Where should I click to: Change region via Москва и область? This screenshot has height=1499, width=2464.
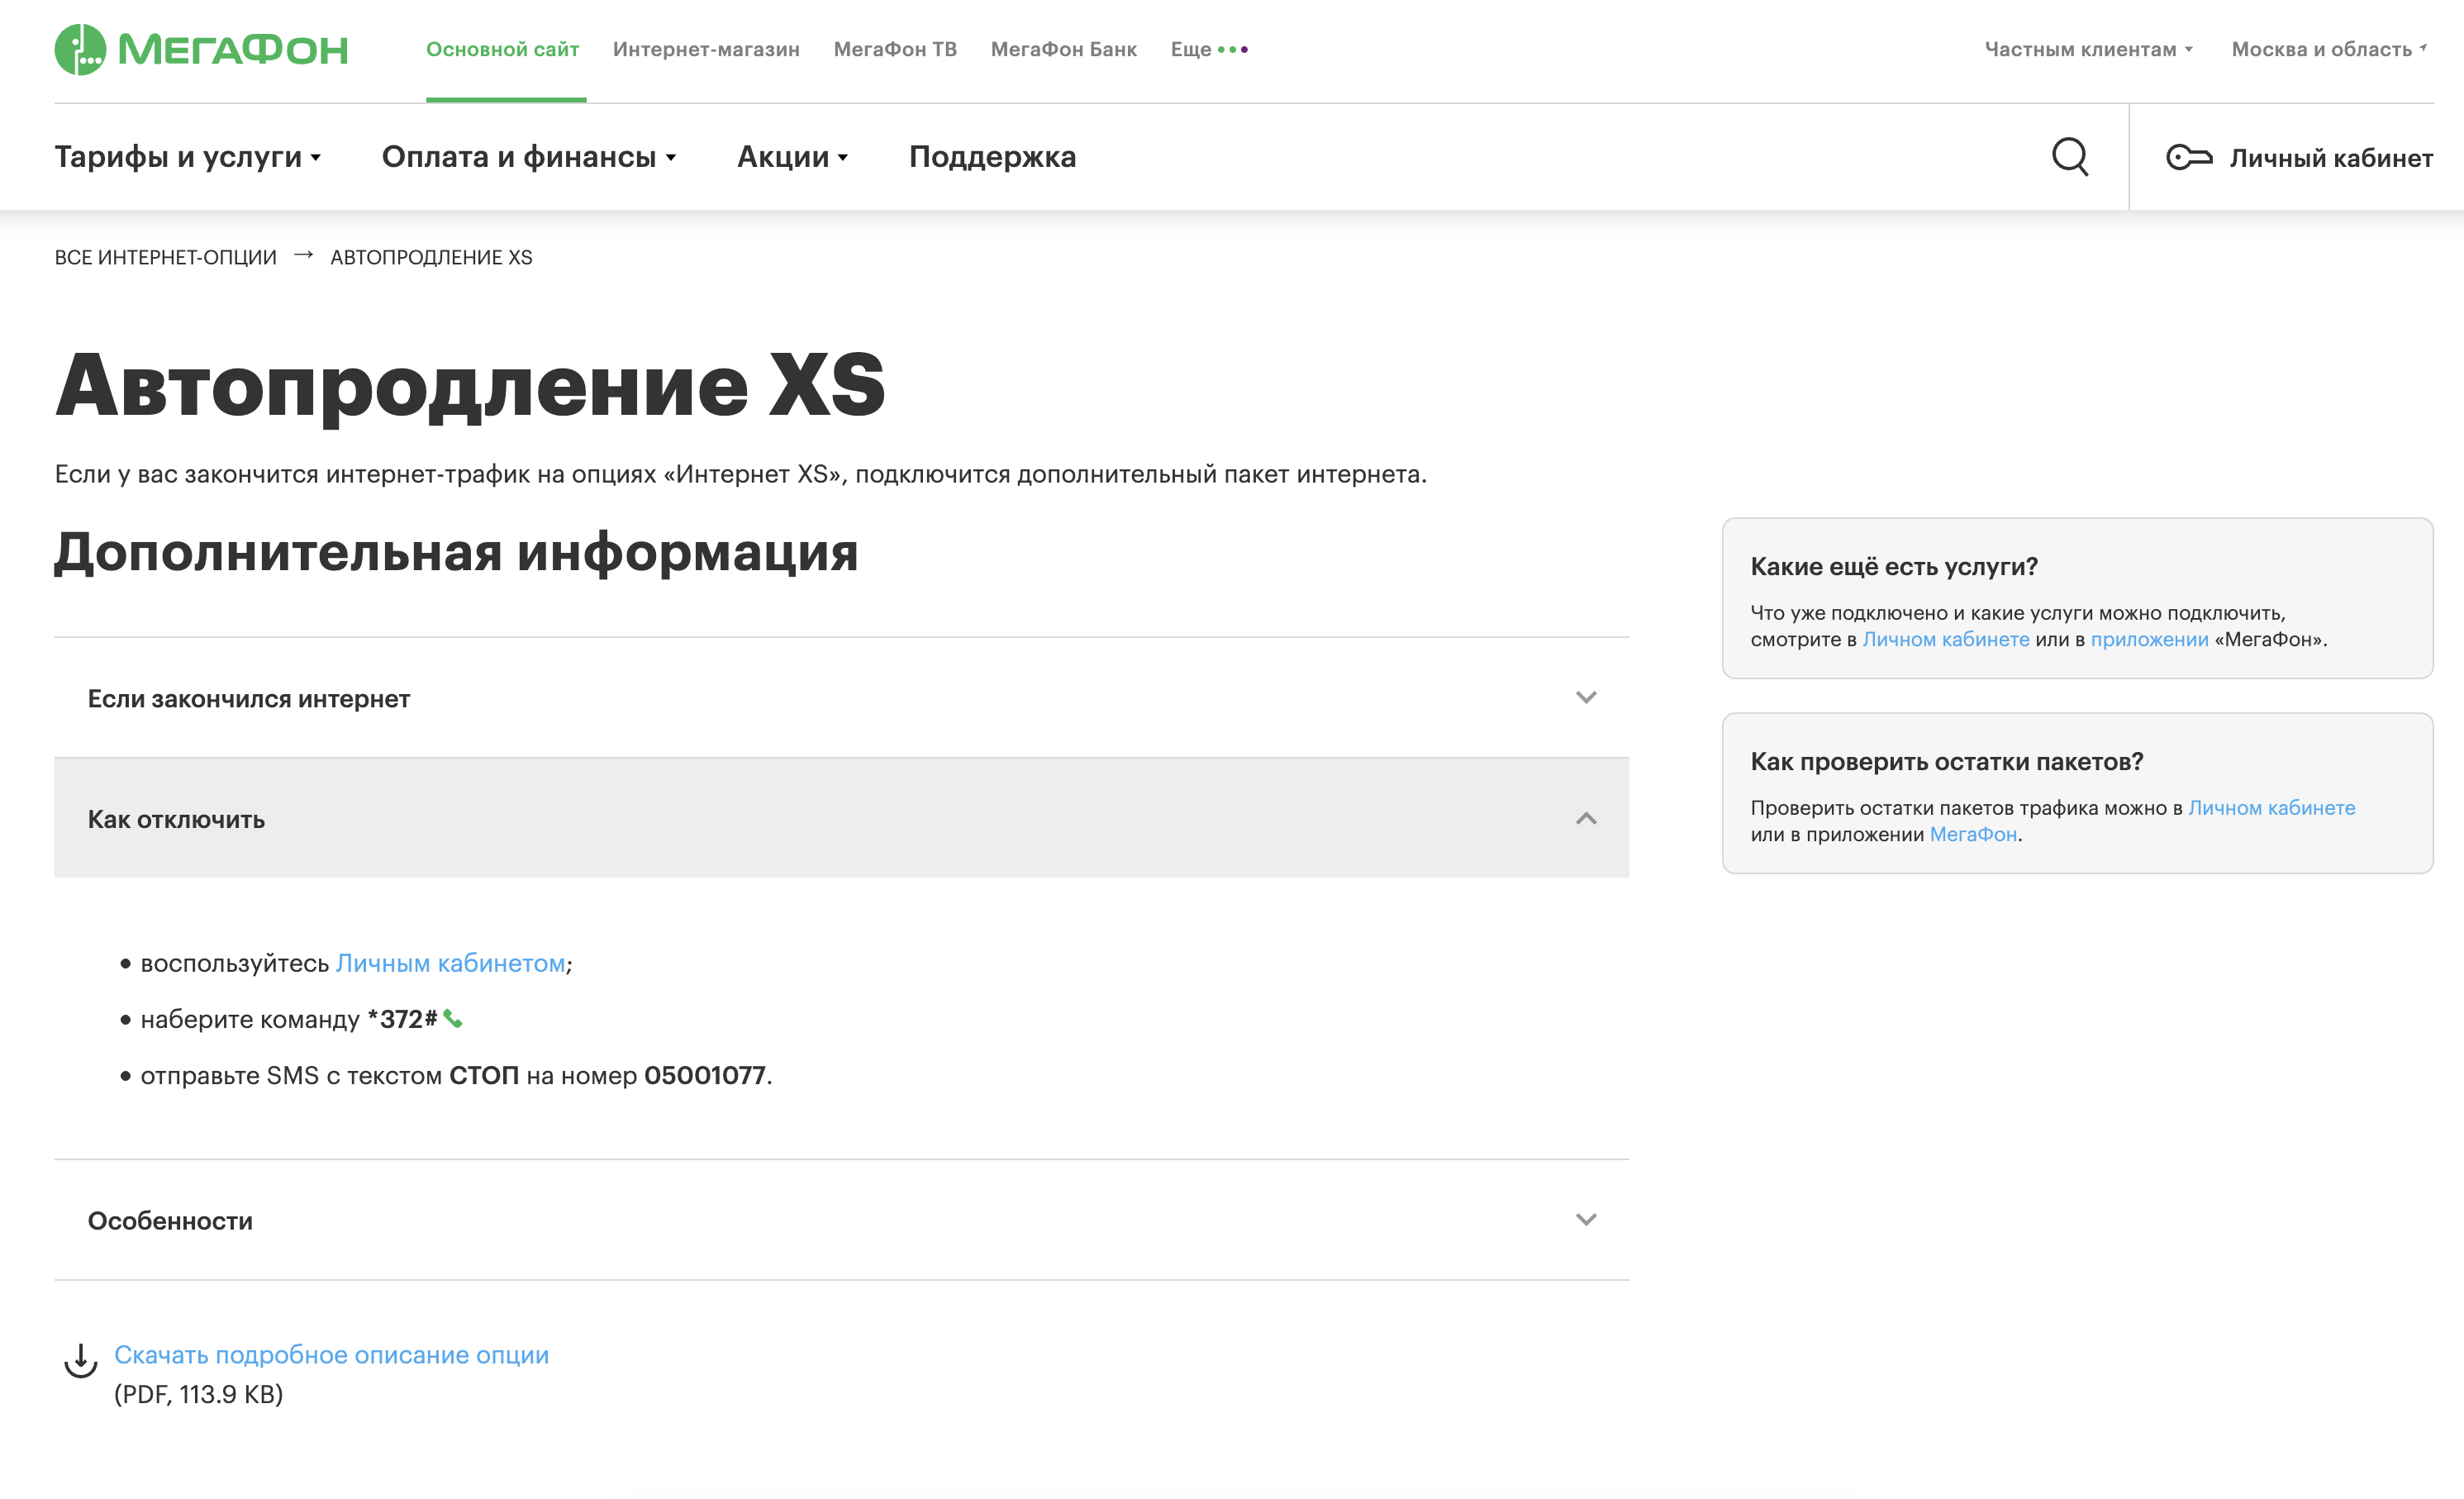click(2329, 49)
